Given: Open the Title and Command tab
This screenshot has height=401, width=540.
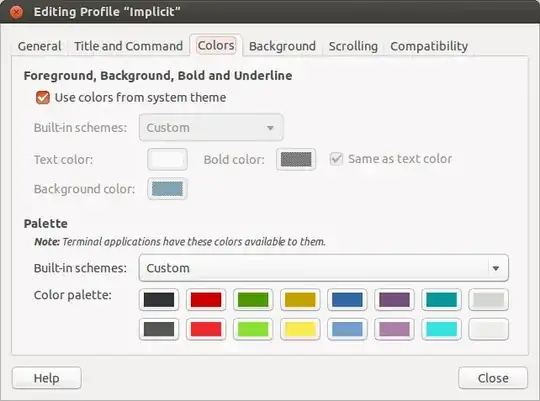Looking at the screenshot, I should coord(128,46).
